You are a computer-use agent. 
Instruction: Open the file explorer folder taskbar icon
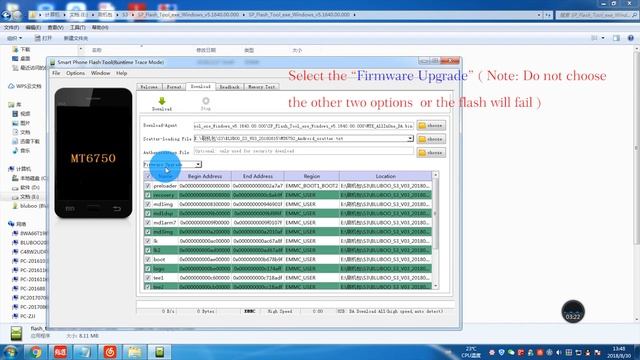coord(134,352)
